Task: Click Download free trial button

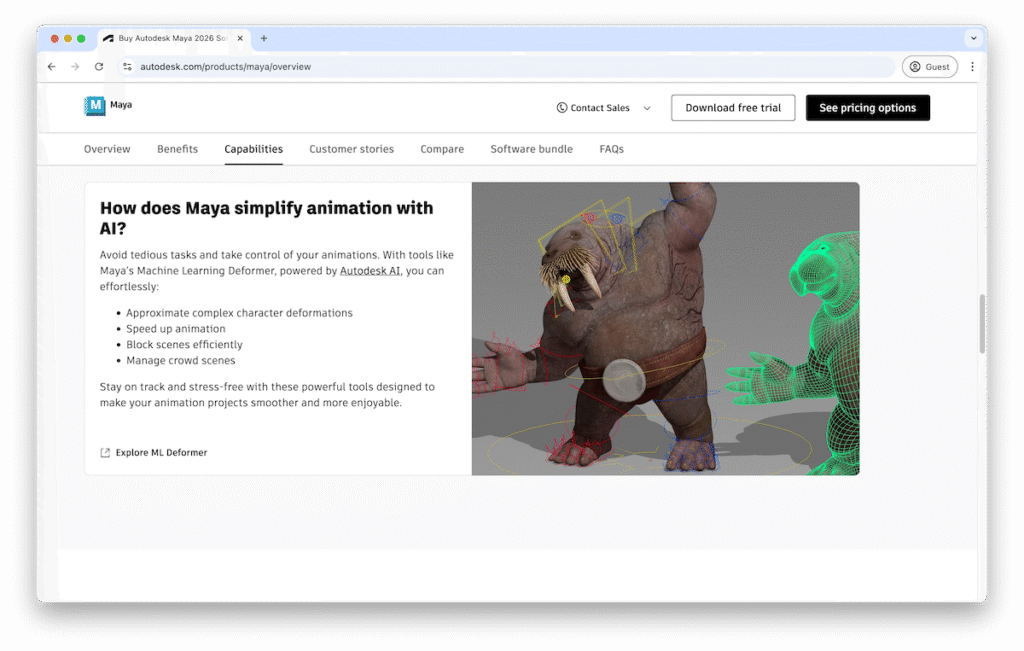Action: click(733, 108)
